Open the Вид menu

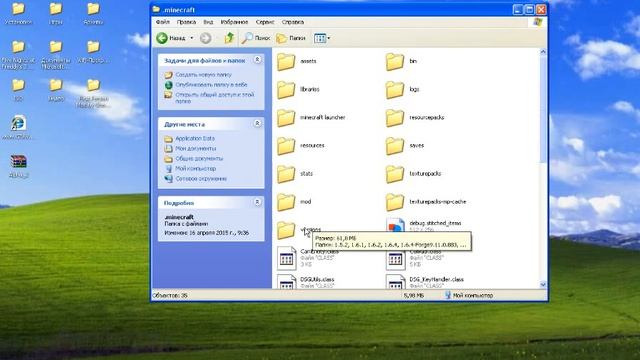pyautogui.click(x=208, y=22)
